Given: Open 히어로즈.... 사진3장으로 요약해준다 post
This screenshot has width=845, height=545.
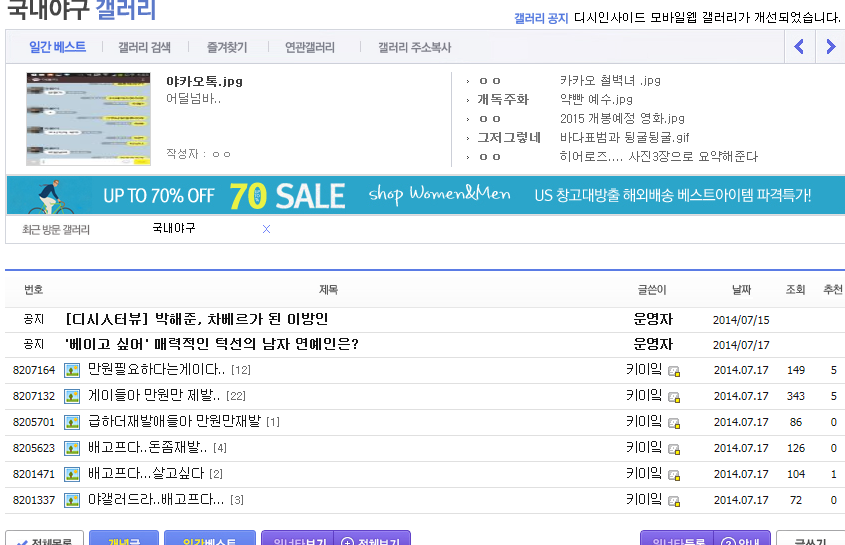Looking at the screenshot, I should (x=659, y=156).
